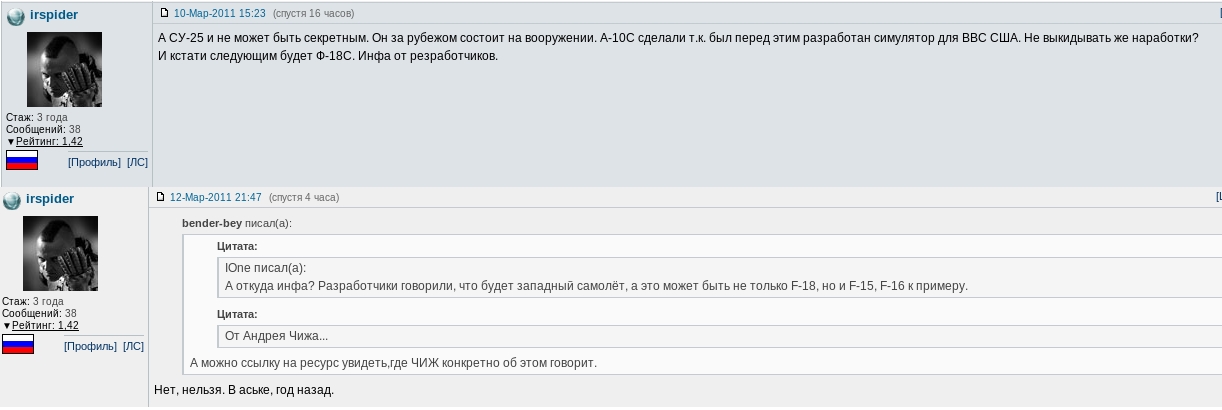Click the irspider username in the second post
1222x410 pixels.
[x=50, y=199]
